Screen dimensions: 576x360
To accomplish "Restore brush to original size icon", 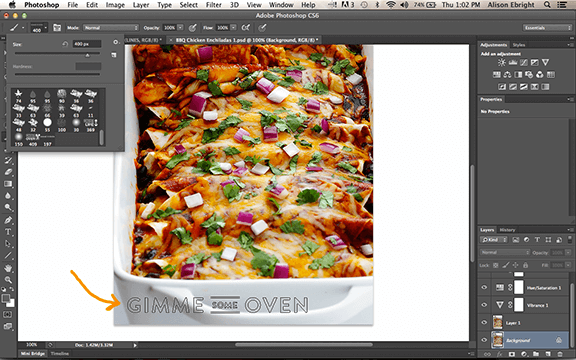I will point(65,44).
